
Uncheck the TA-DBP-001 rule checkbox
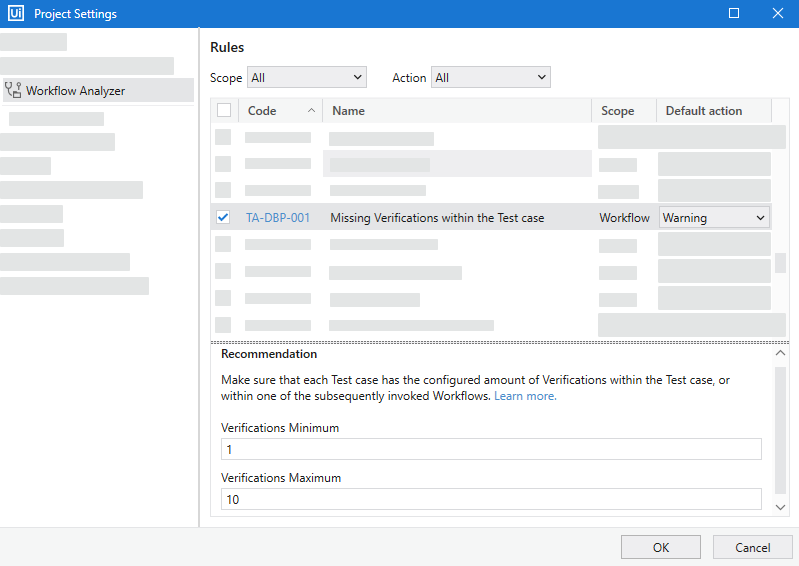tap(223, 217)
